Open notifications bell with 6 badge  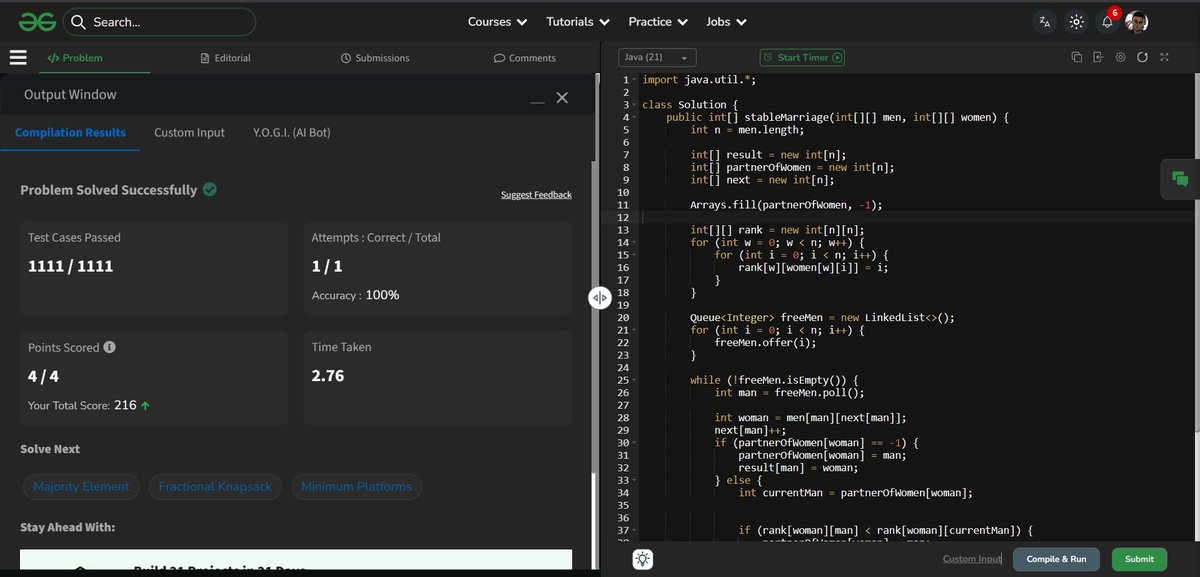click(1108, 21)
